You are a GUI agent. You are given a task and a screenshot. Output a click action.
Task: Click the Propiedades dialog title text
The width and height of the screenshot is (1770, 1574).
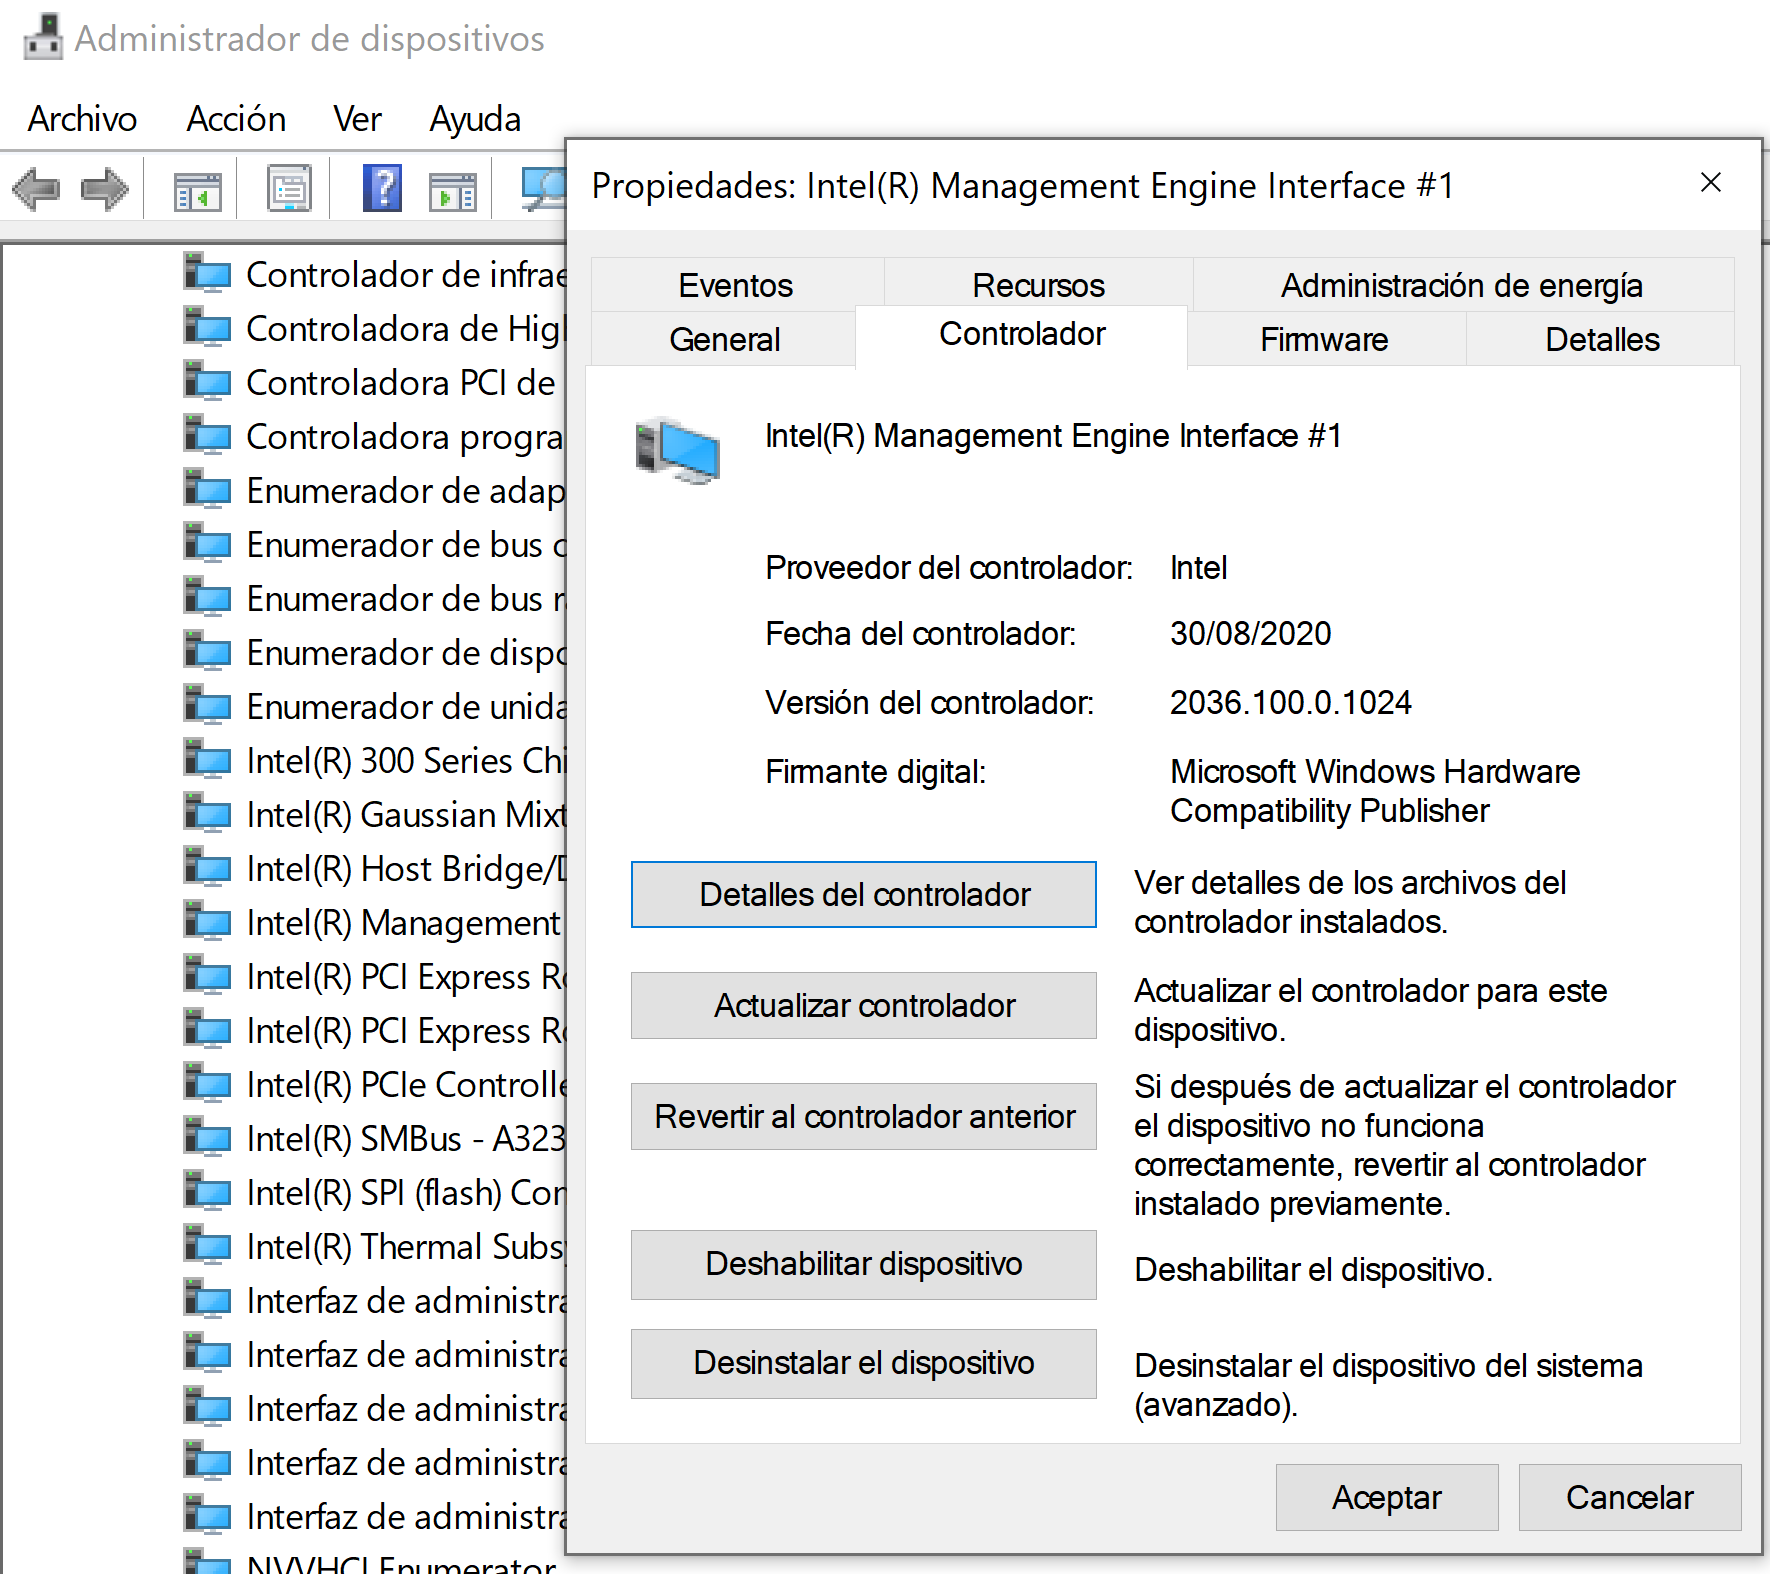point(1023,186)
